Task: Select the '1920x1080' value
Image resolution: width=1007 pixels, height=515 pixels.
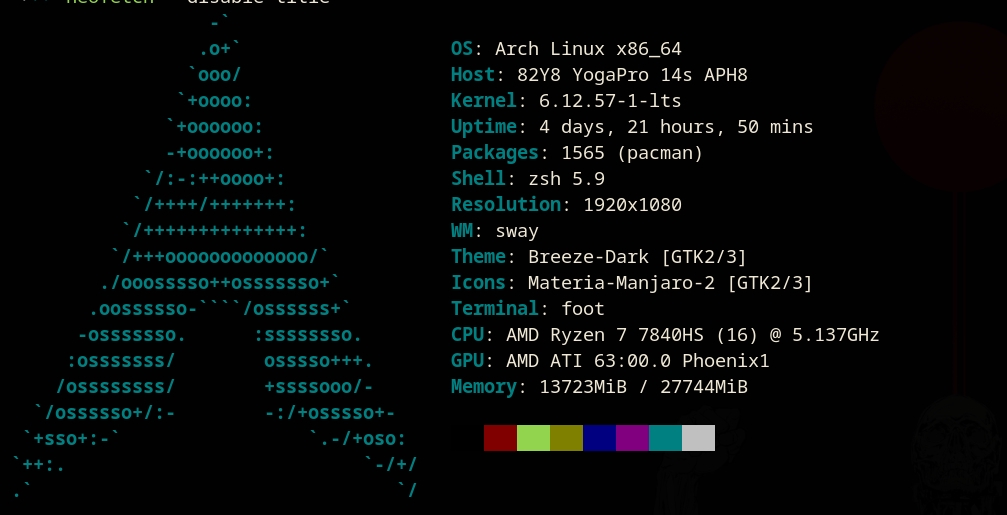Action: point(633,205)
